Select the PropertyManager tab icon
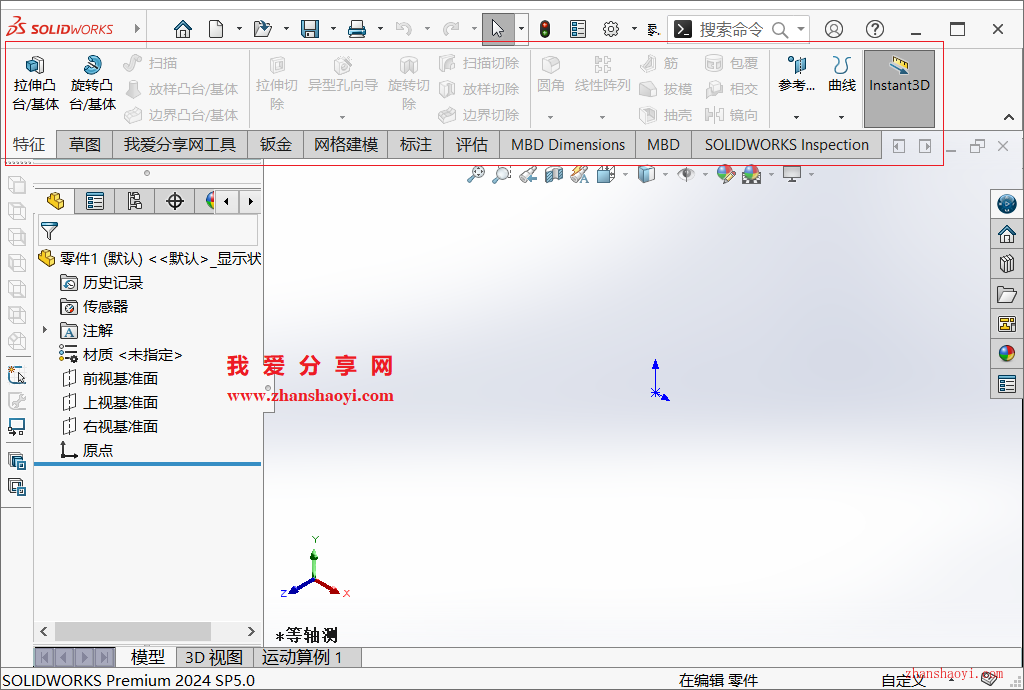The width and height of the screenshot is (1024, 690). click(x=95, y=201)
